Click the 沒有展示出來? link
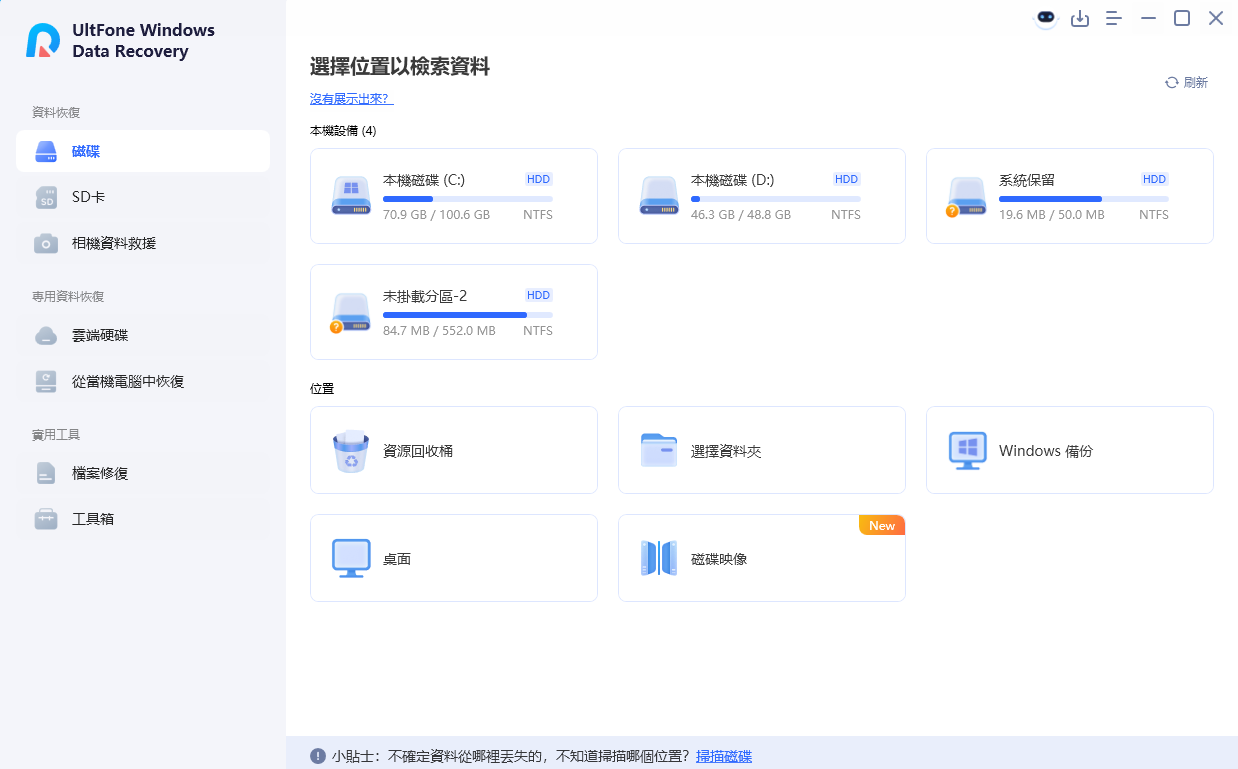 pyautogui.click(x=352, y=99)
